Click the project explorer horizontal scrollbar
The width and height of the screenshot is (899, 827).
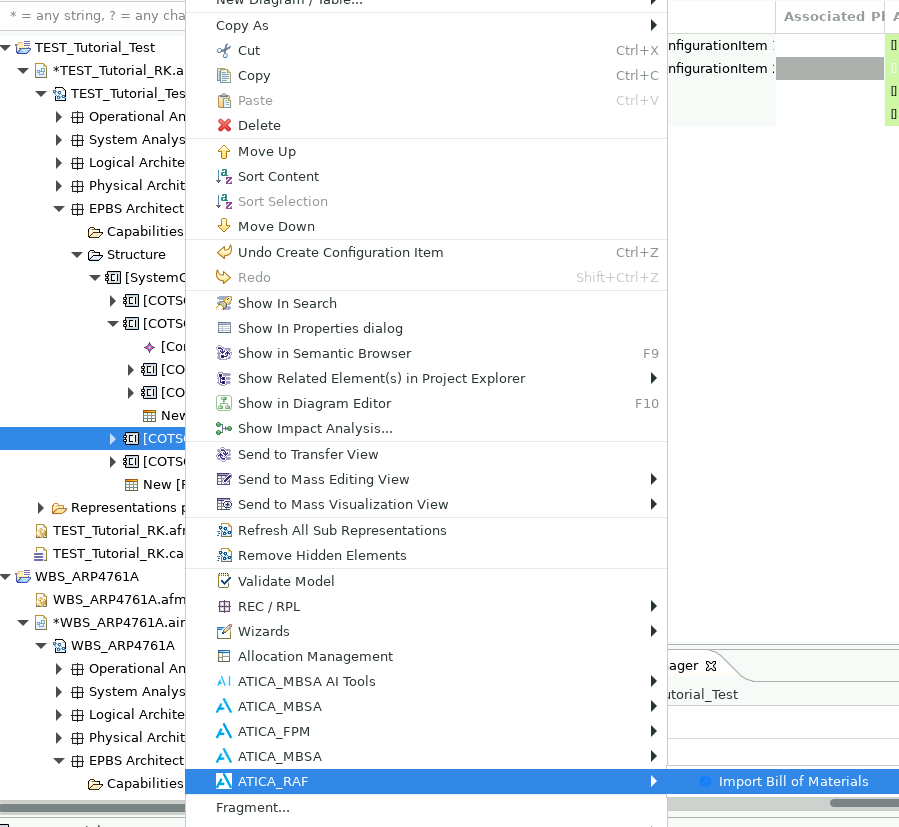pos(92,808)
